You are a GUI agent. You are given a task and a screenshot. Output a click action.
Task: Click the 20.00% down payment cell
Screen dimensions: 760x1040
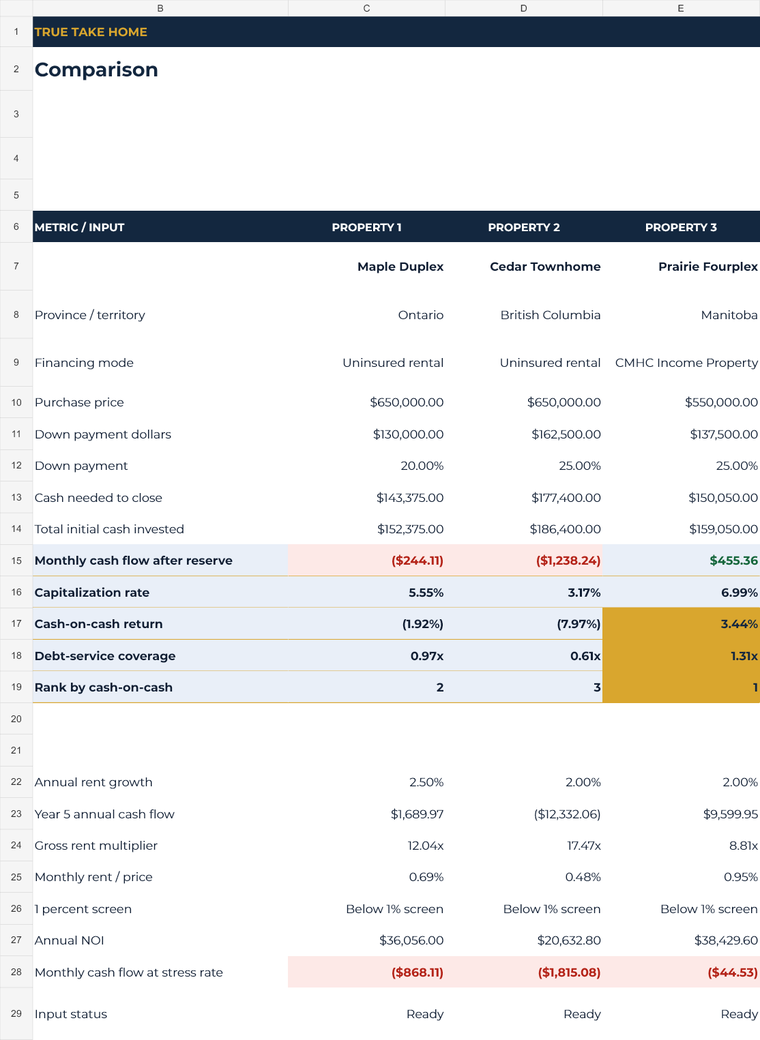tap(366, 466)
